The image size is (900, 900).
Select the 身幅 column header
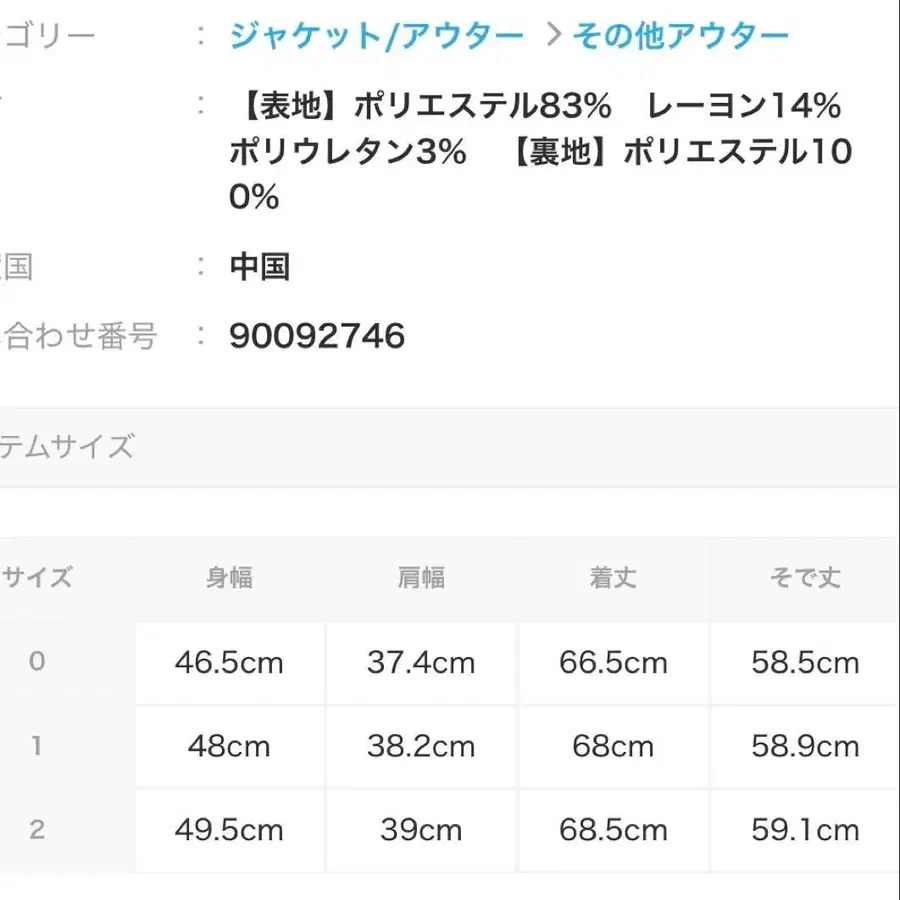[x=229, y=578]
